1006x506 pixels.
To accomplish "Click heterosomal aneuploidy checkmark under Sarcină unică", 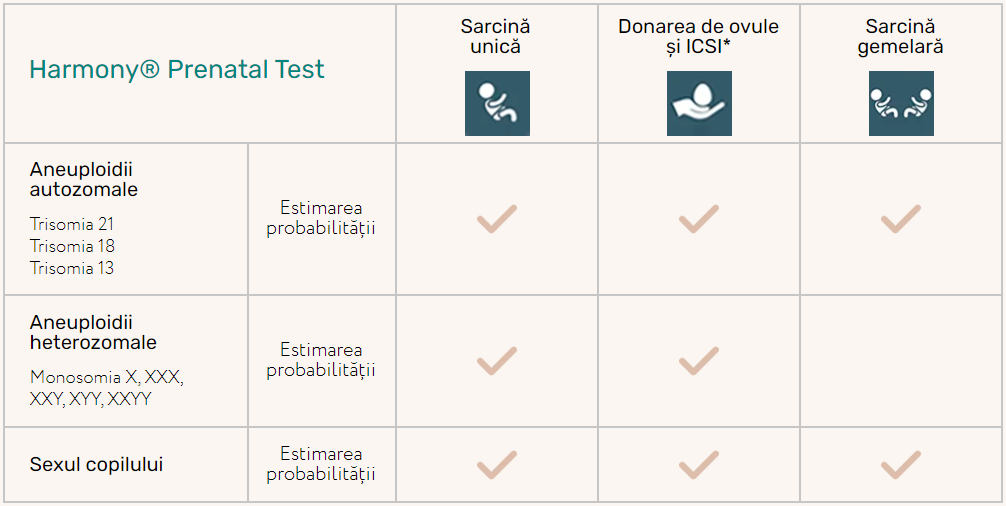I will click(497, 361).
